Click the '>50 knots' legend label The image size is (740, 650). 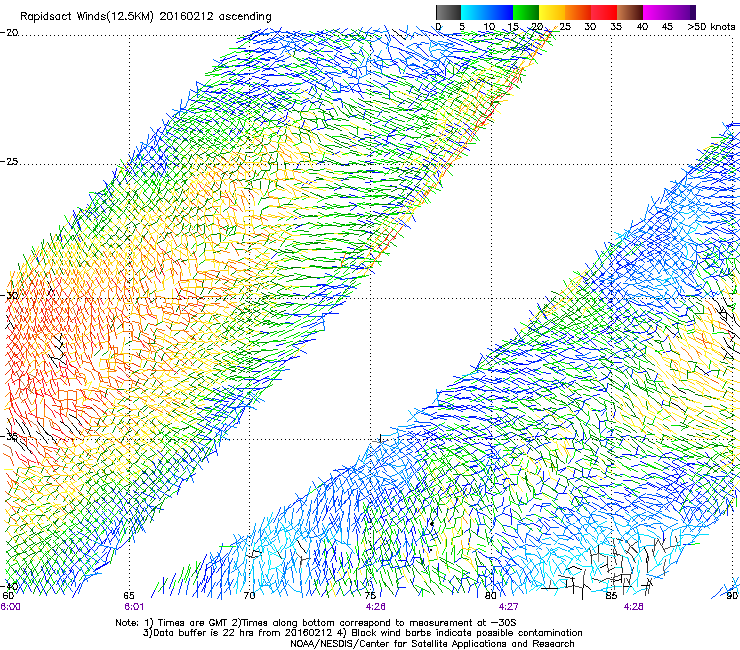(x=711, y=26)
